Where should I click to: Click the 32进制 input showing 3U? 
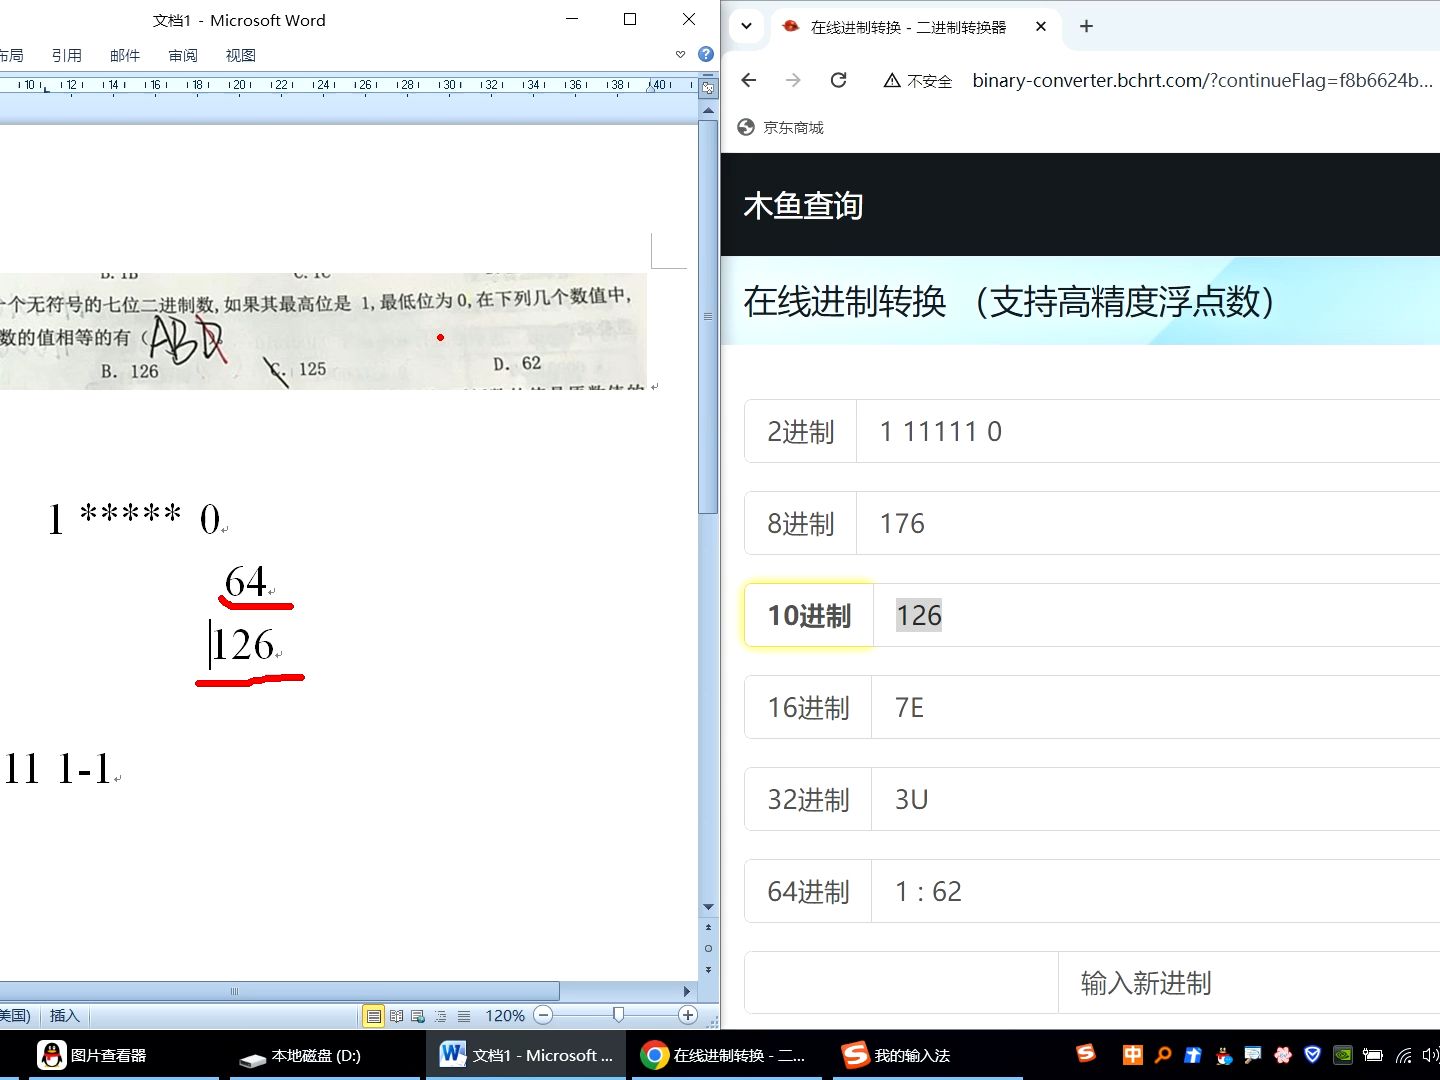(1156, 799)
